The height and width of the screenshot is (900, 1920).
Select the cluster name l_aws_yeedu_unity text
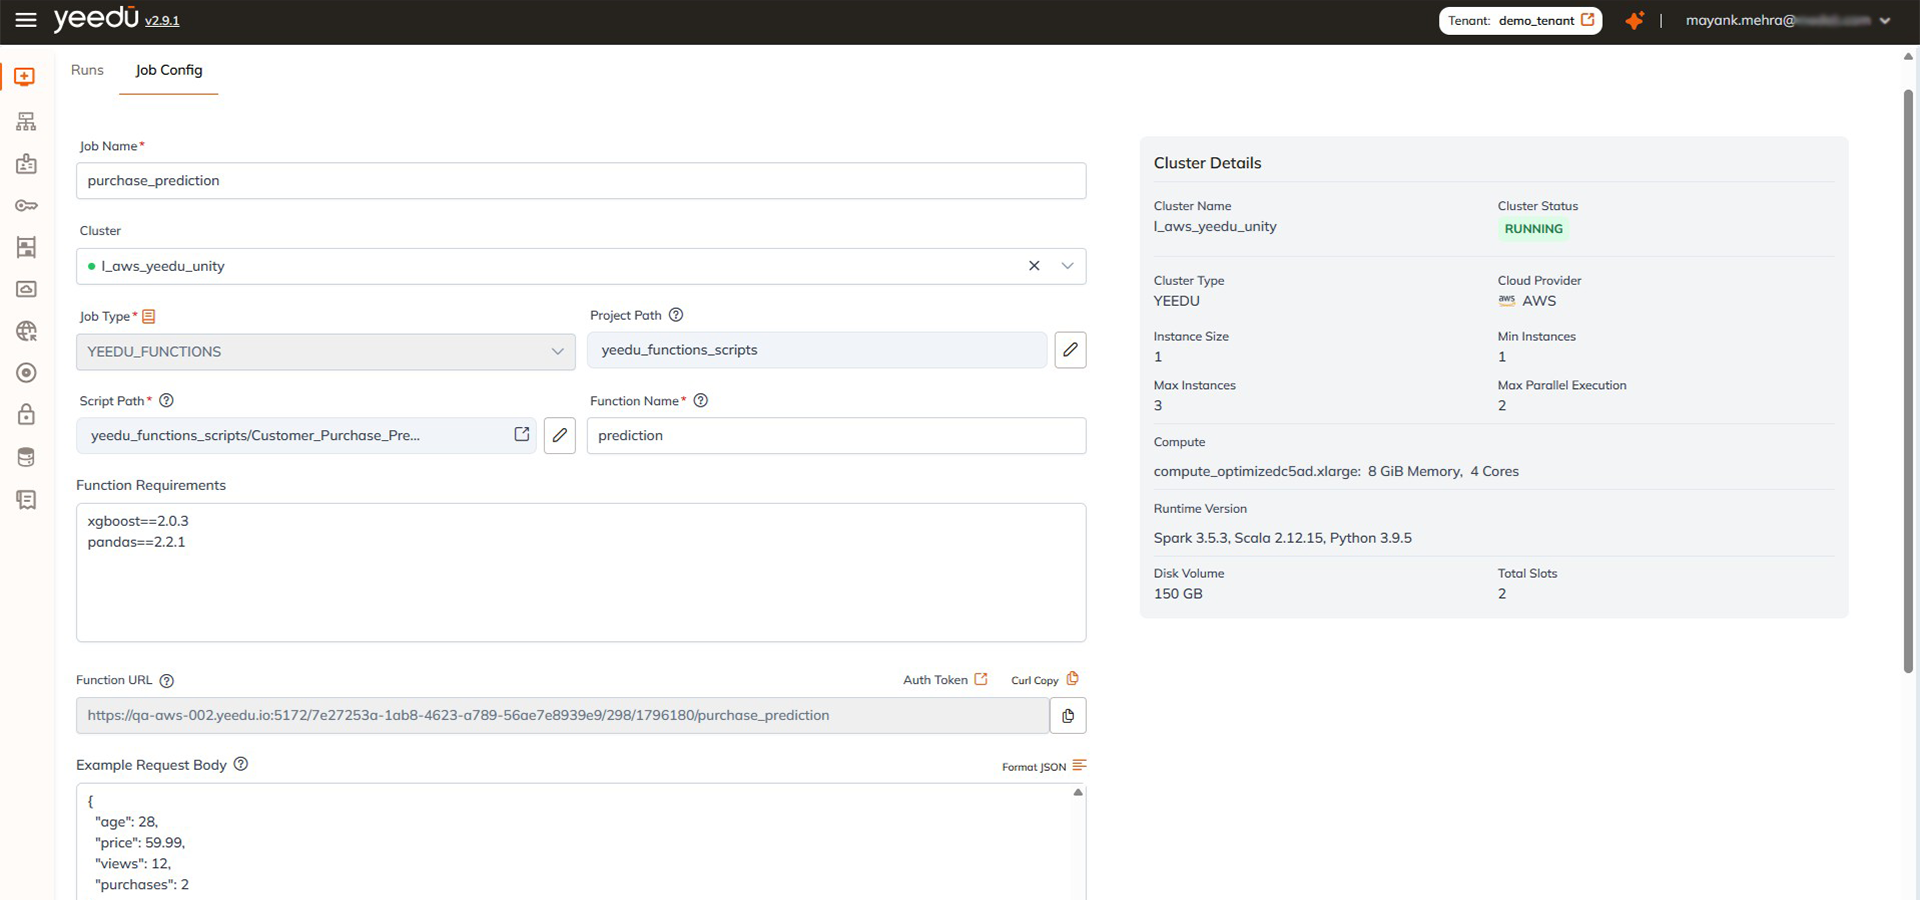click(x=1215, y=227)
